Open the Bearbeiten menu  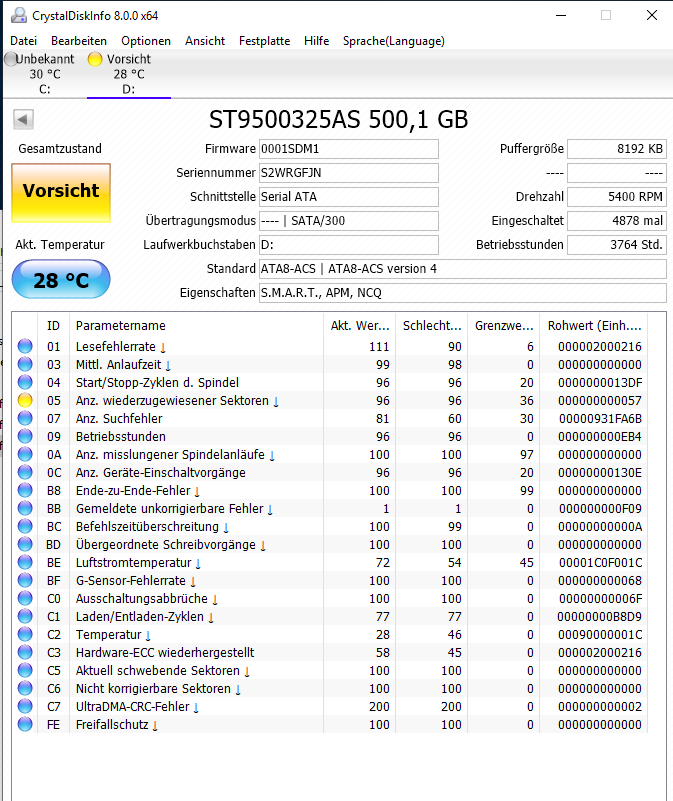(x=79, y=41)
